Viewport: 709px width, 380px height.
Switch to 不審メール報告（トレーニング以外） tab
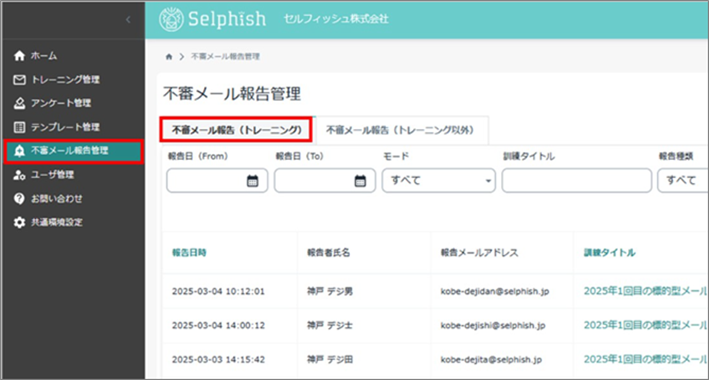point(400,130)
